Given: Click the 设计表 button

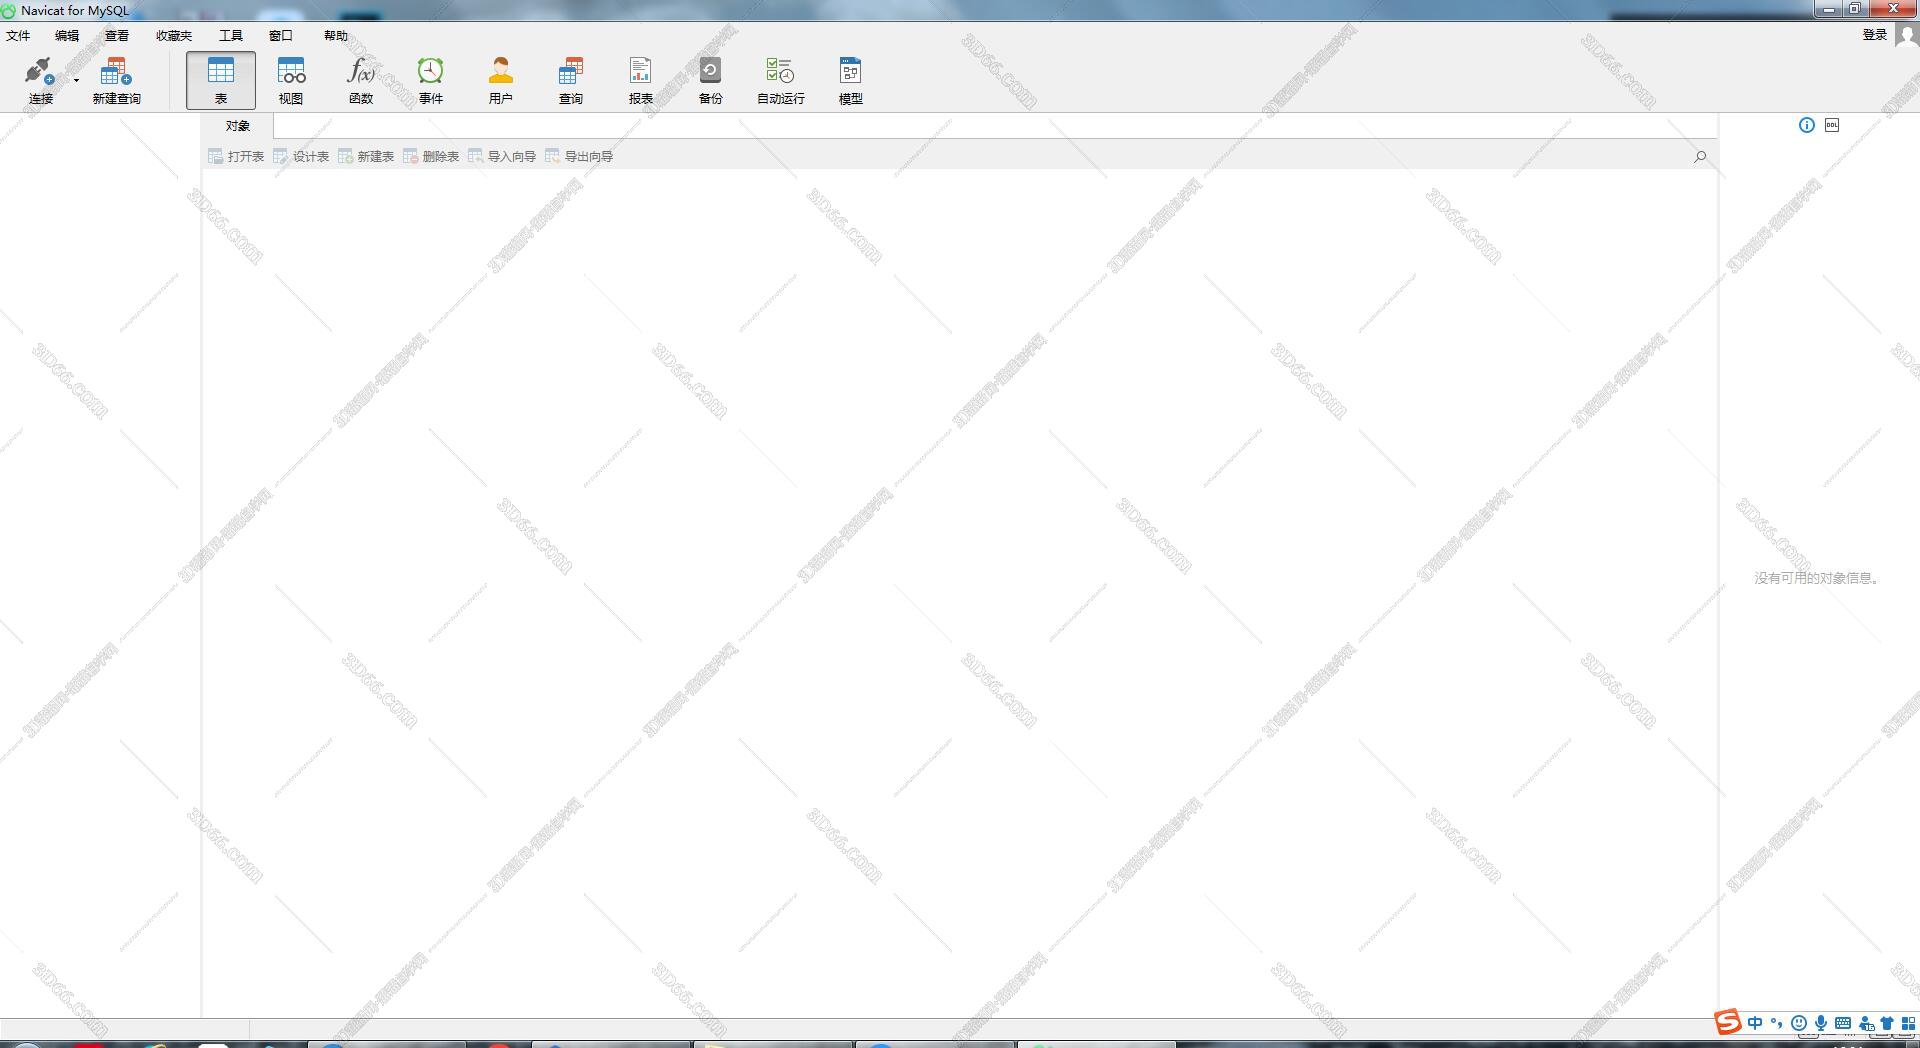Looking at the screenshot, I should 301,156.
